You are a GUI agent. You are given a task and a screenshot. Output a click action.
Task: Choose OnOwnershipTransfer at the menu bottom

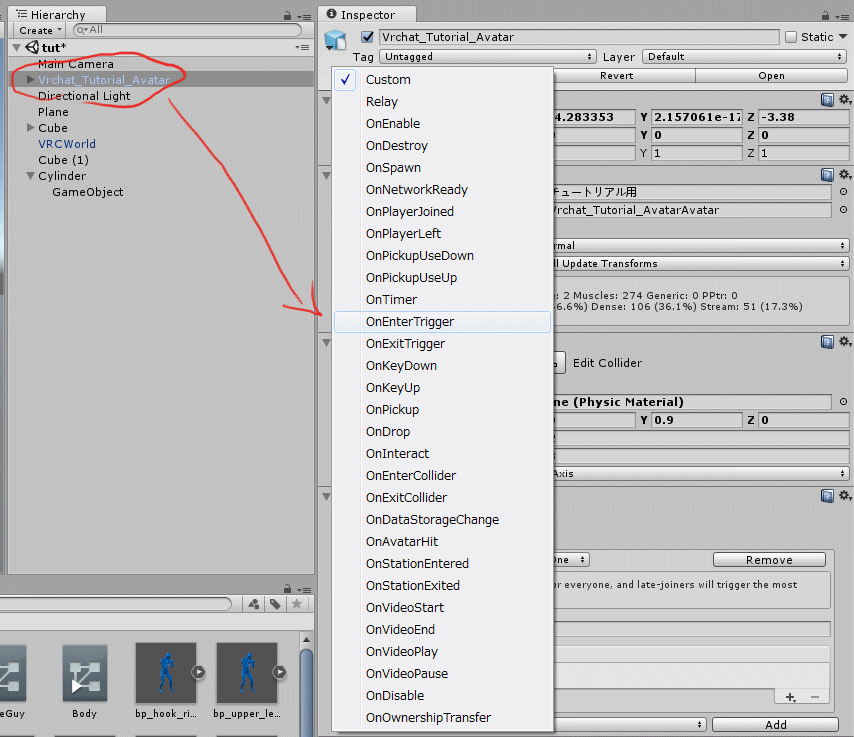442,717
